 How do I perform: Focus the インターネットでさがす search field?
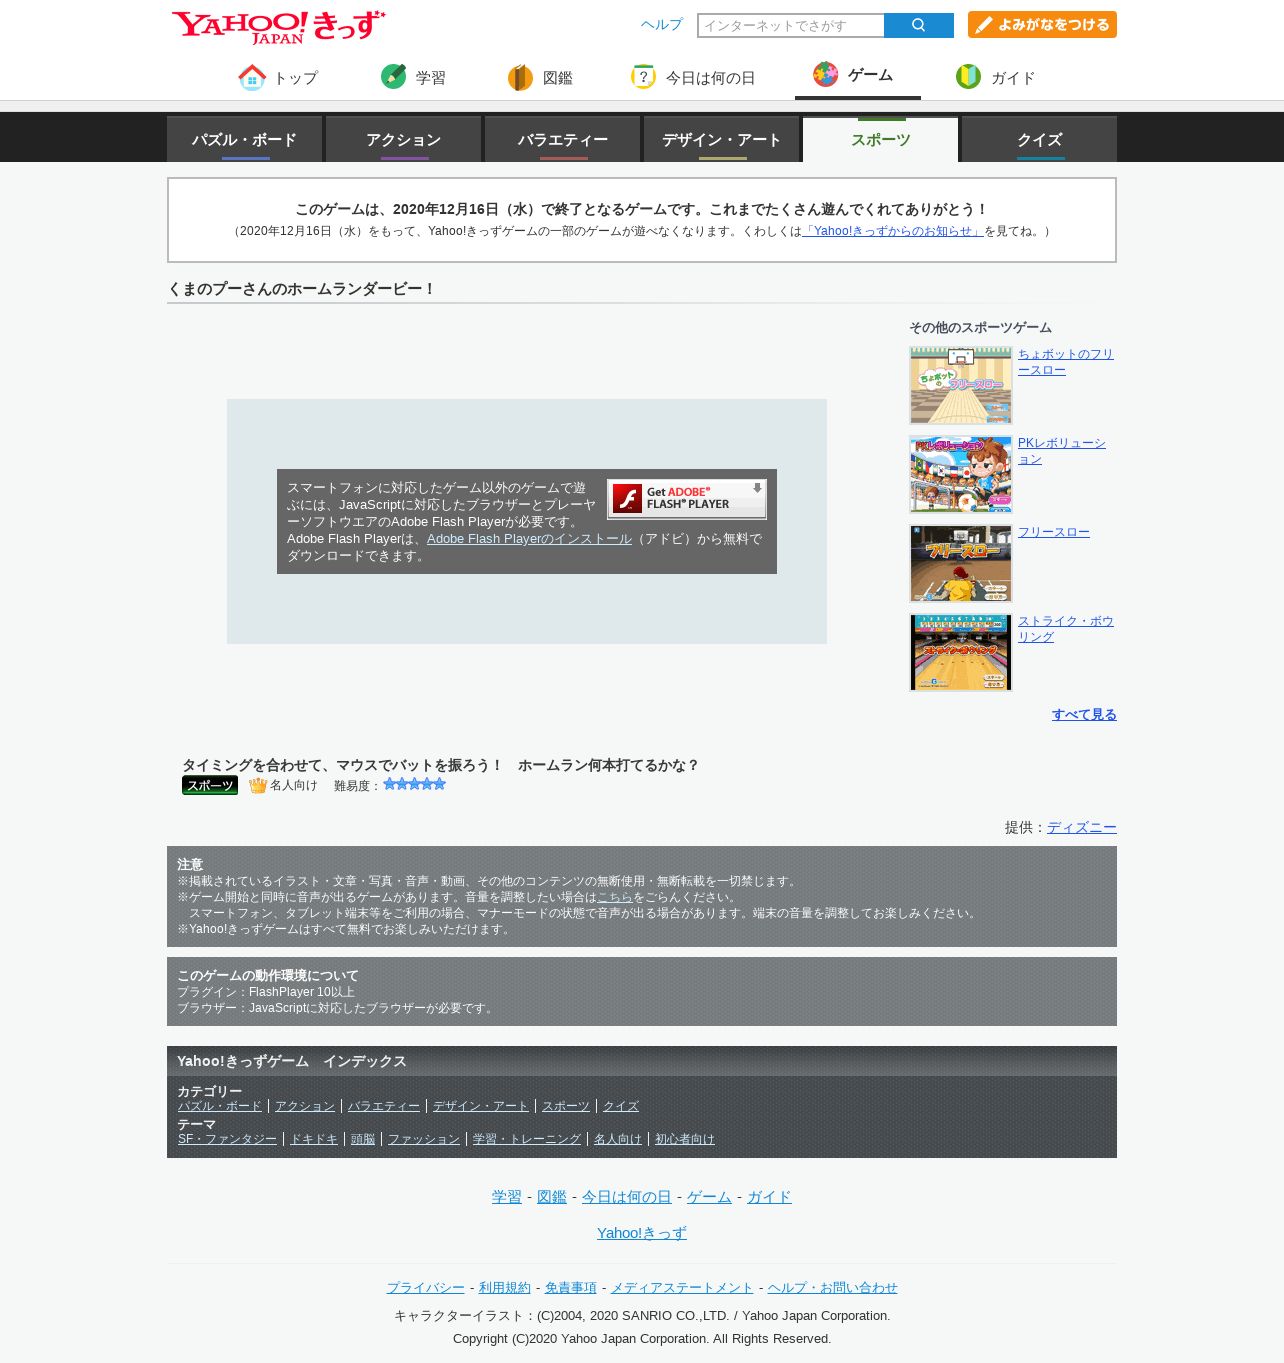(x=791, y=25)
